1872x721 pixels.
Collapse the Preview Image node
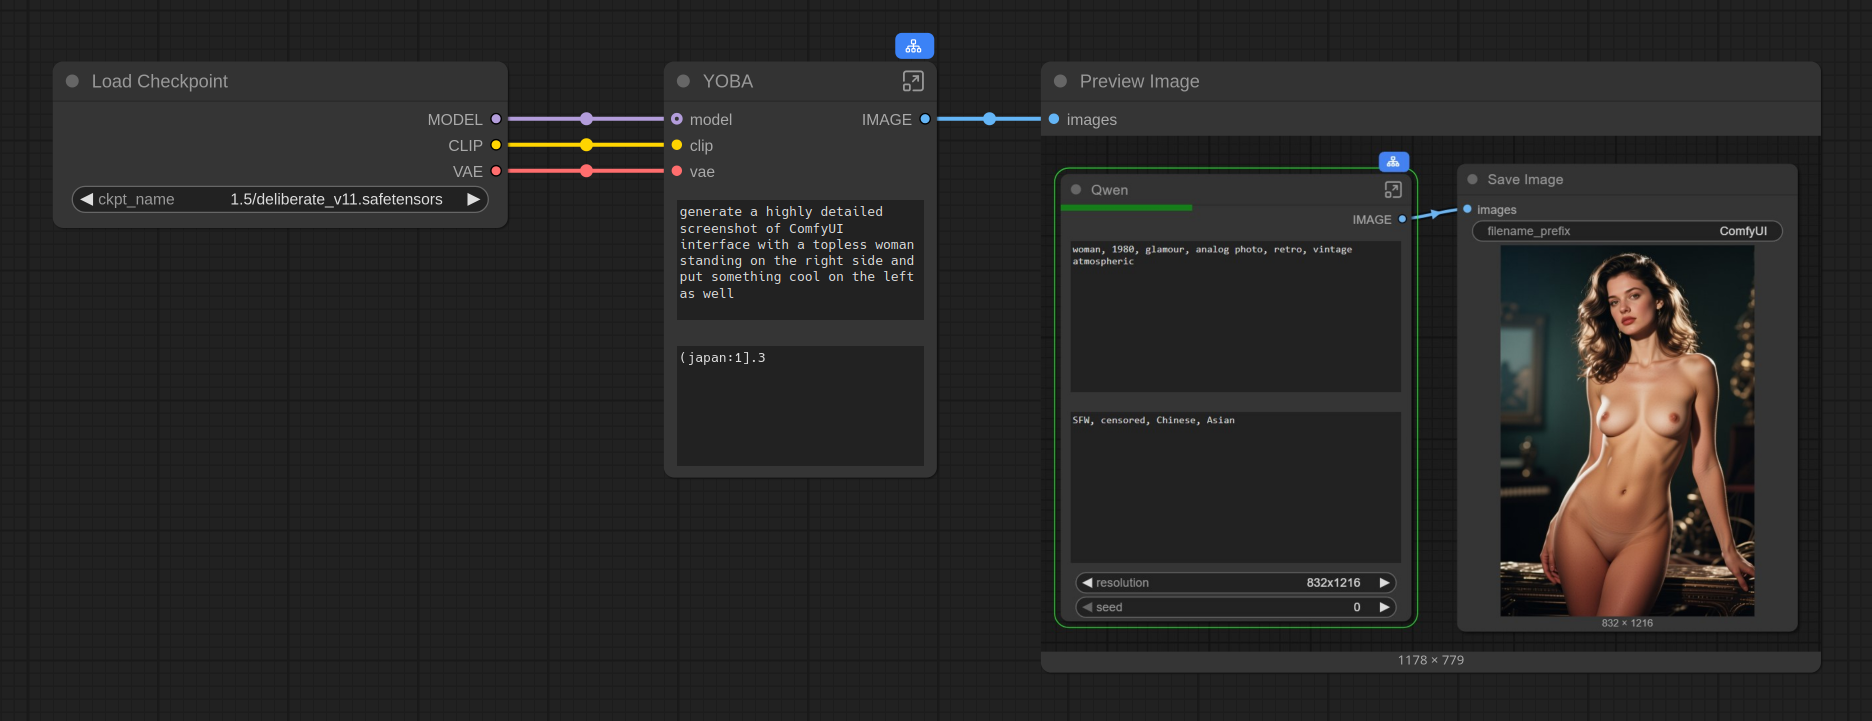point(1061,81)
